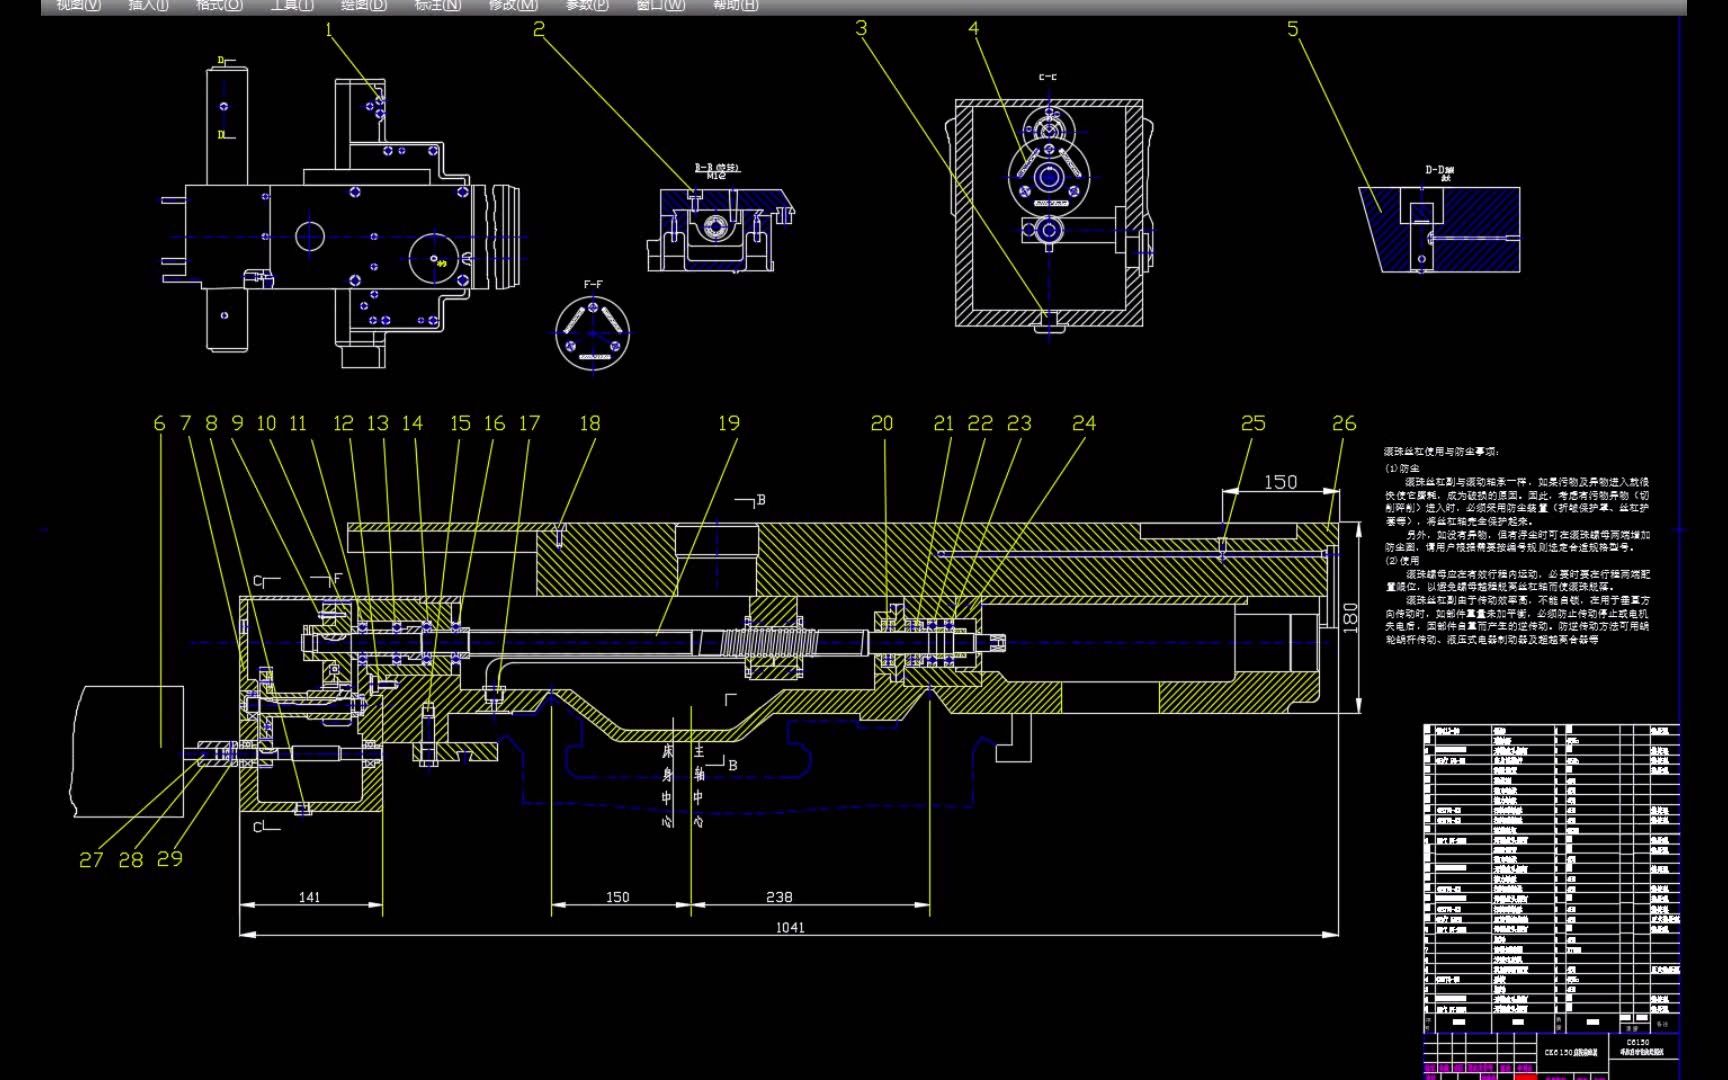Select part balloon number 25
Image resolution: width=1728 pixels, height=1080 pixels.
[1253, 424]
